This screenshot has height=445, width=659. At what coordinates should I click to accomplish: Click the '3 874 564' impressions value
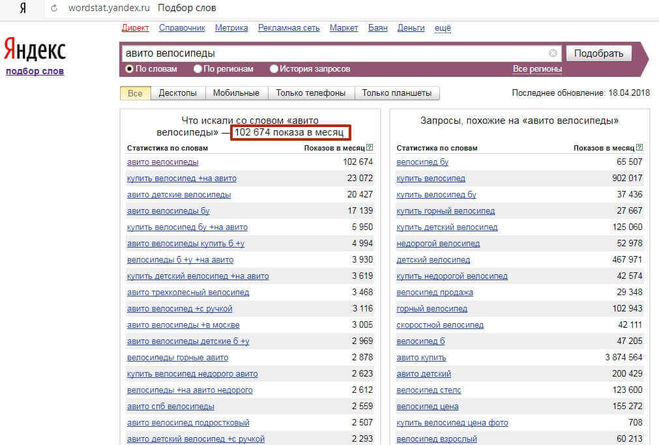624,358
